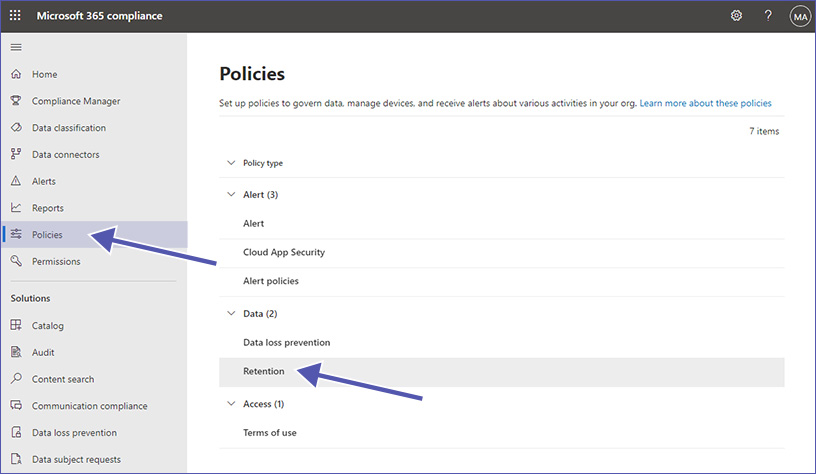The image size is (816, 474).
Task: Click the Access (1) group label
Action: click(x=263, y=404)
